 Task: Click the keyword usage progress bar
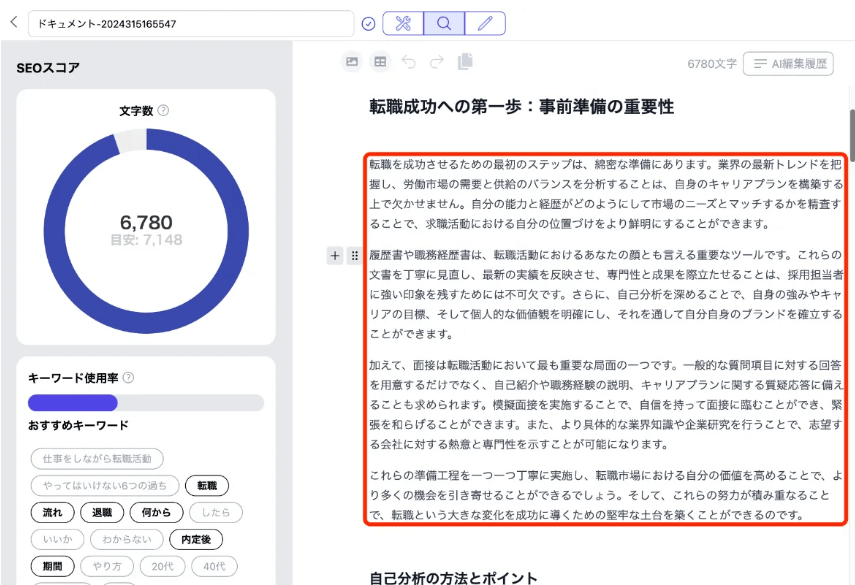click(x=146, y=403)
